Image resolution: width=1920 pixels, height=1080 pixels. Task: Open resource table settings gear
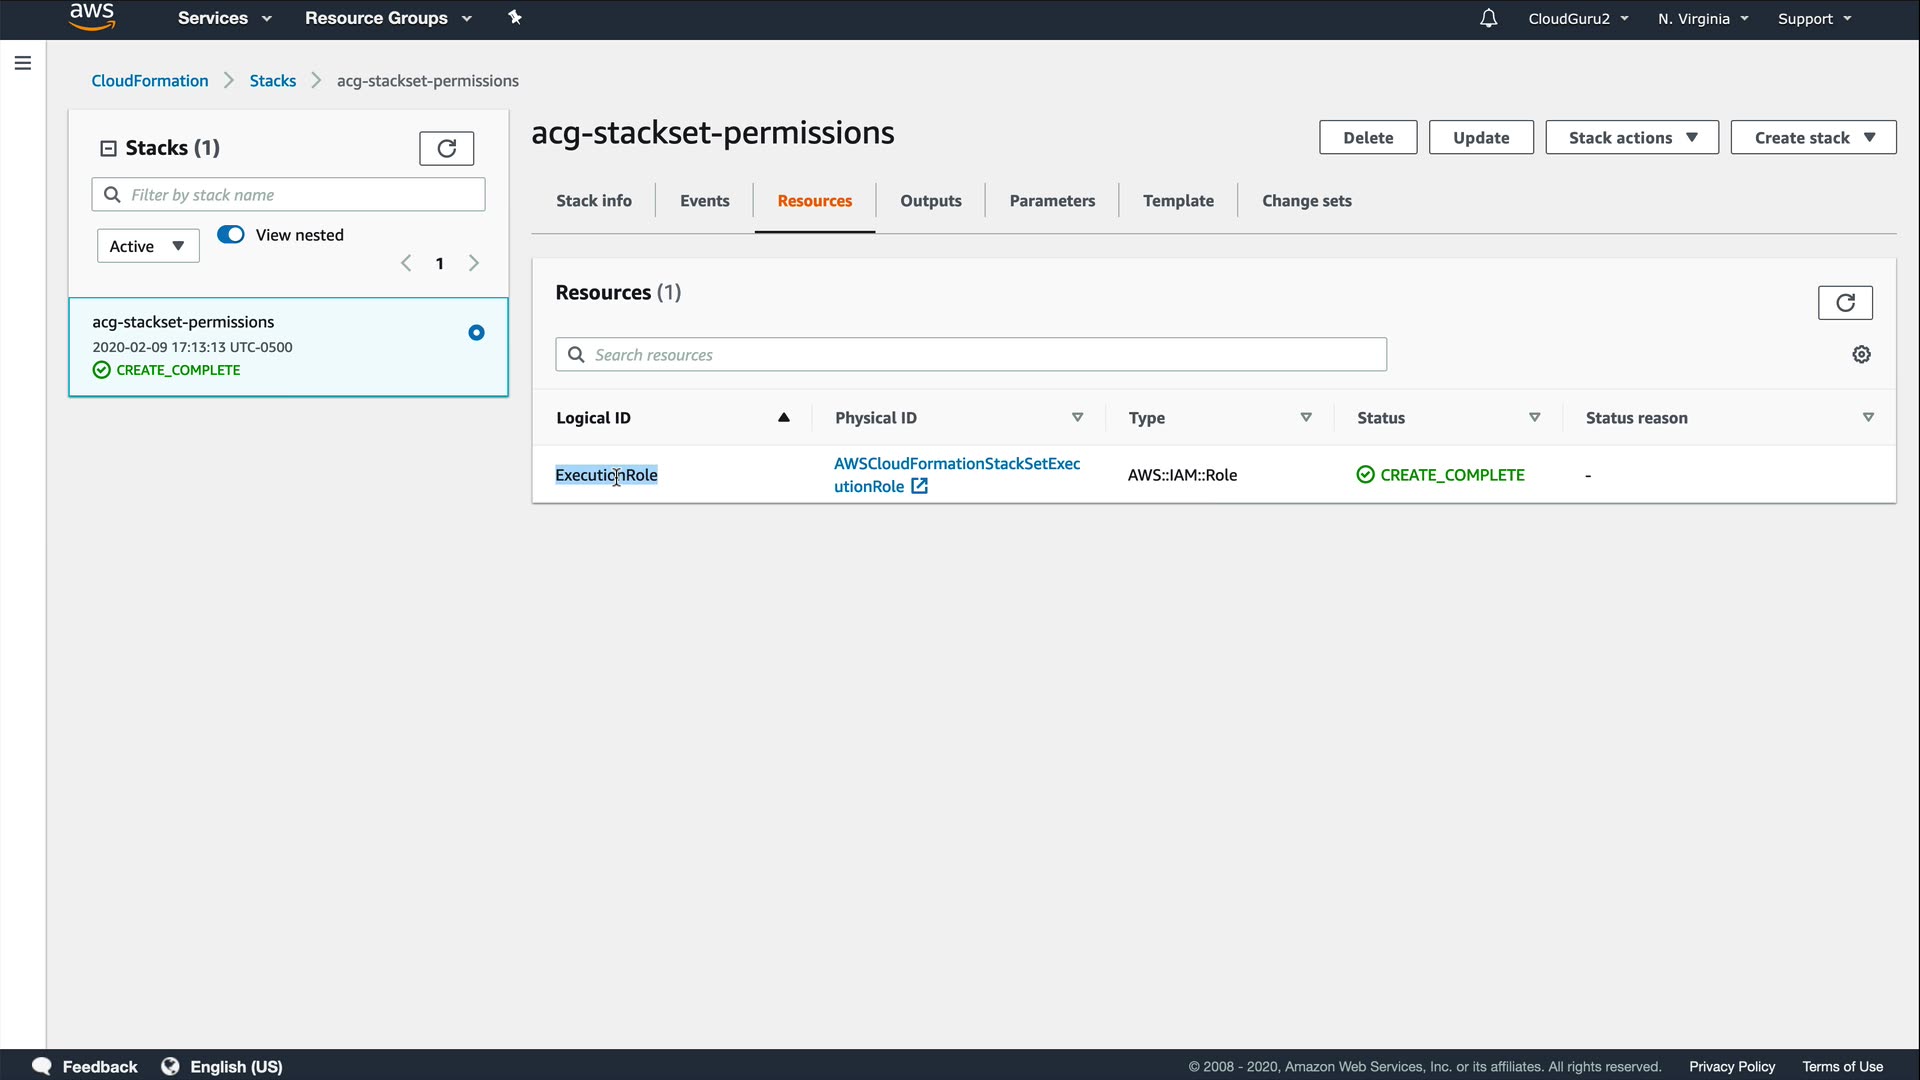coord(1861,354)
